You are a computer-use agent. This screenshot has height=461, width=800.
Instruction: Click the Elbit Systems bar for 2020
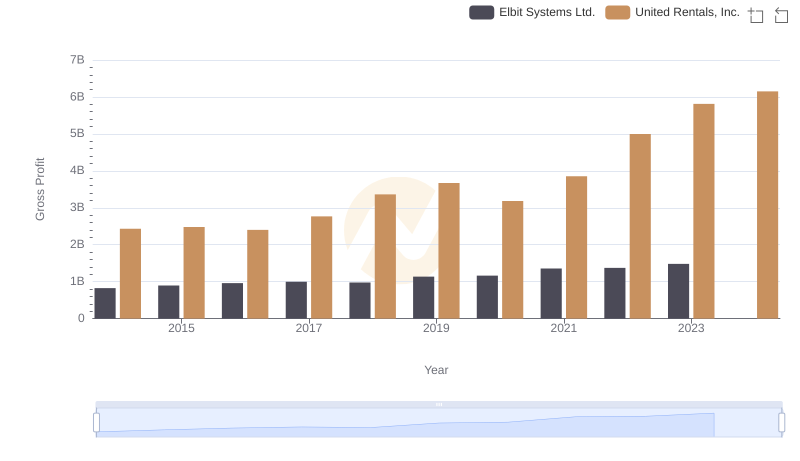tap(487, 297)
